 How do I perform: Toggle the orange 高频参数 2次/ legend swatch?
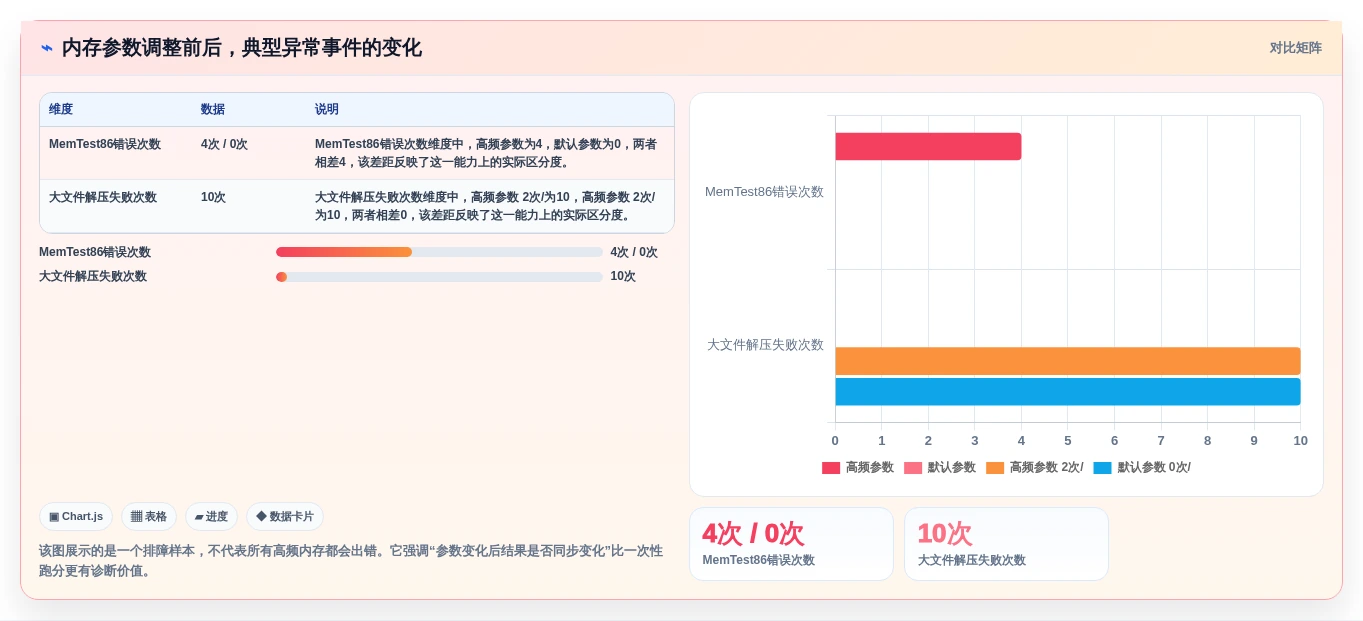(x=995, y=468)
